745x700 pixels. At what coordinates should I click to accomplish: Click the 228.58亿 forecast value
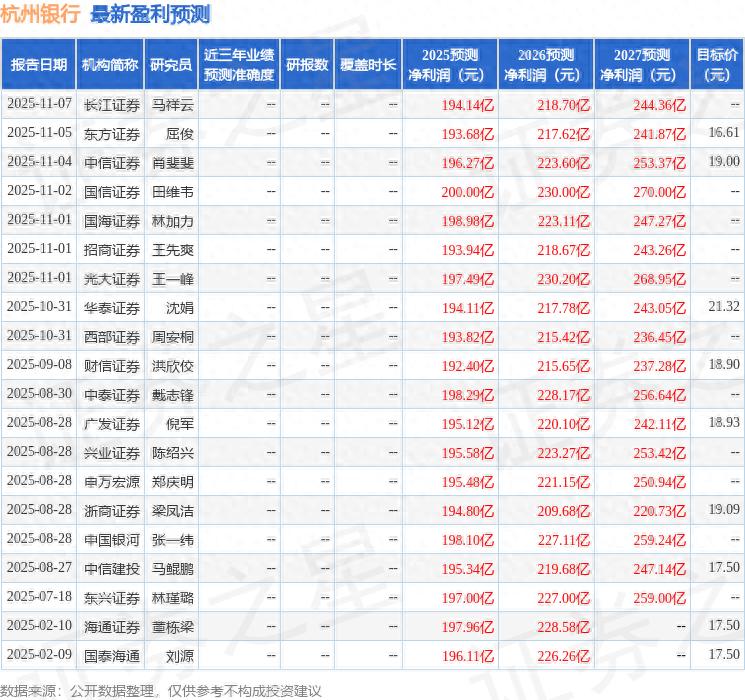564,626
